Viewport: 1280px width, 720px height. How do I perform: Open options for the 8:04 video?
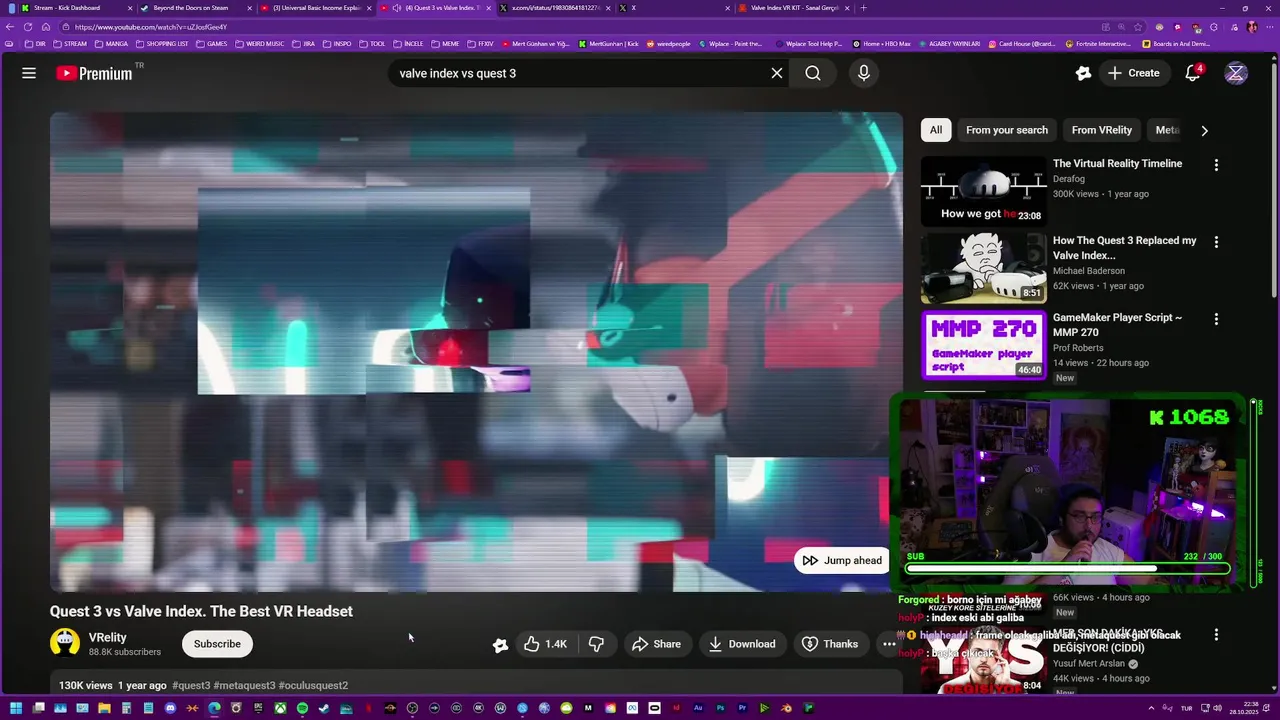point(1216,635)
